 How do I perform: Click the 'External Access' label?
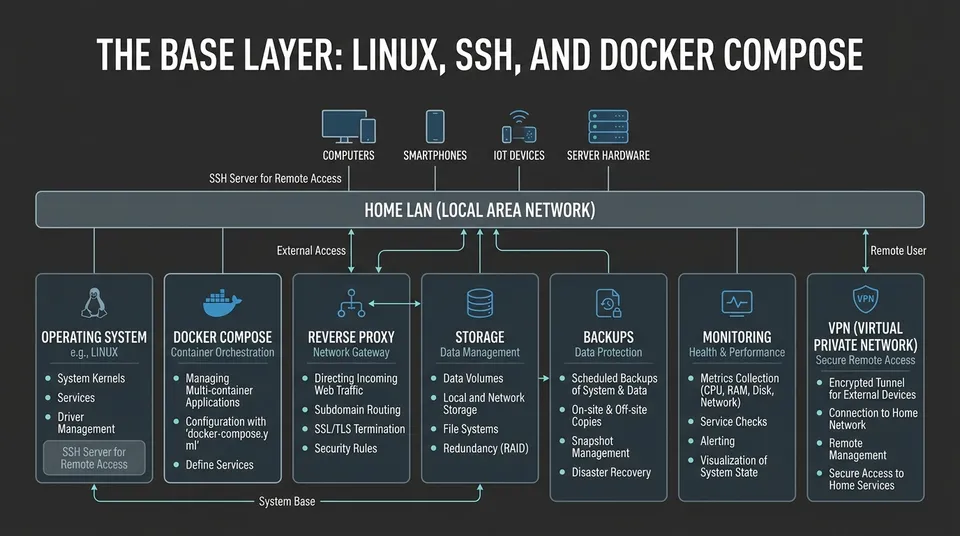coord(311,251)
